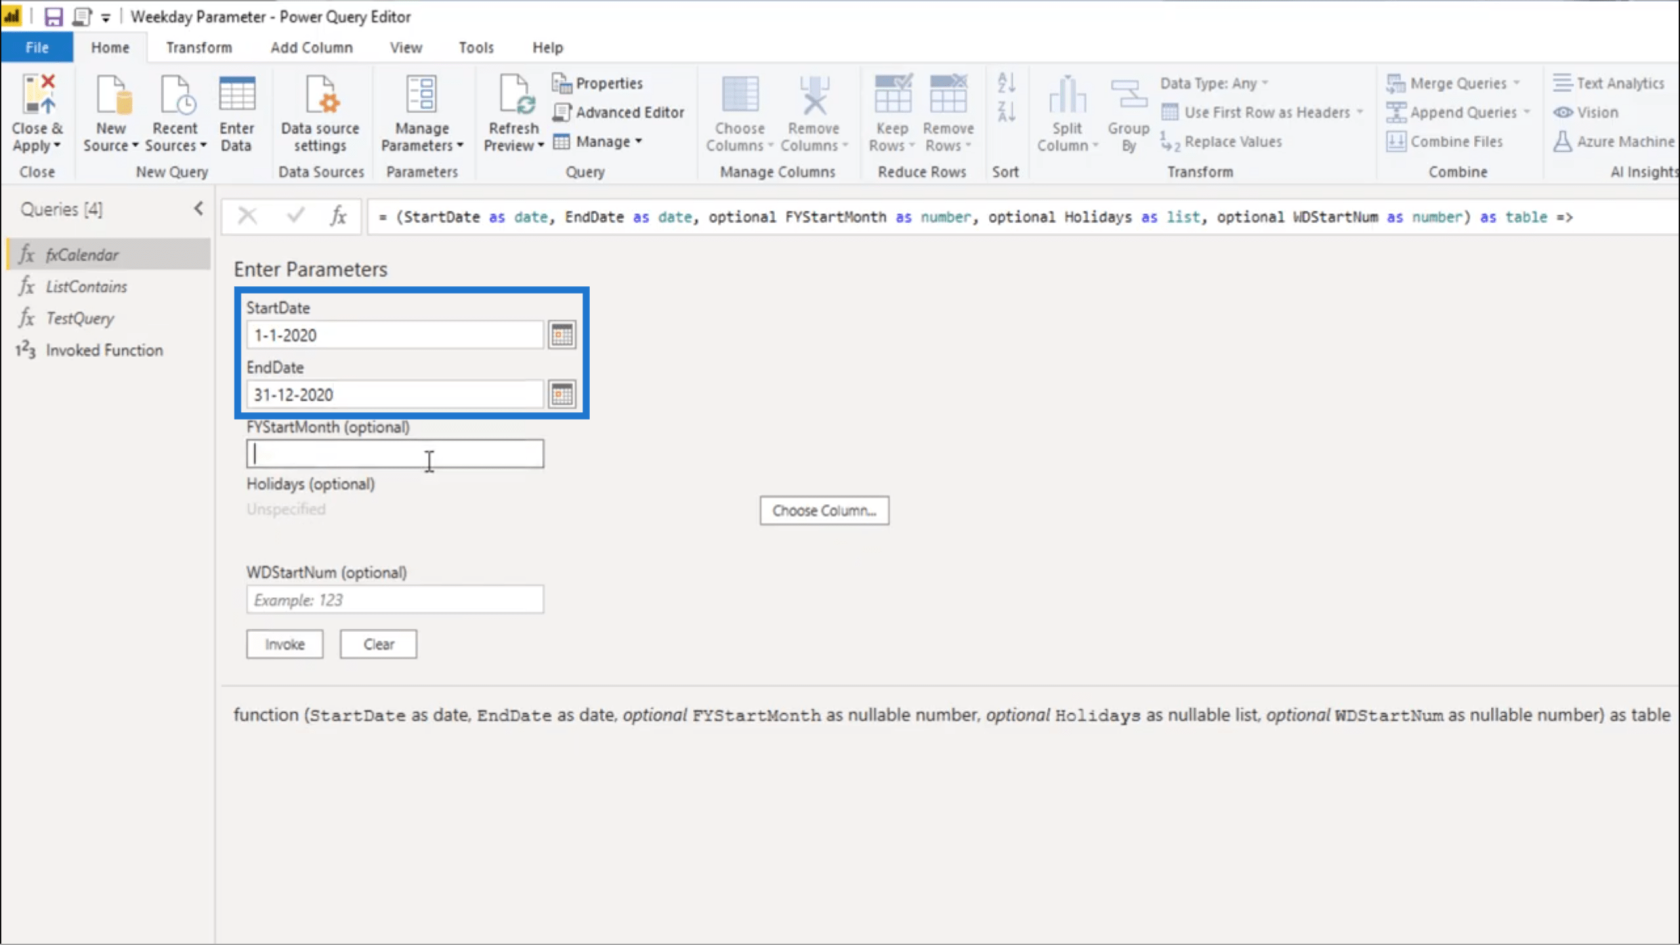
Task: Click Combine Files
Action: 1445,141
